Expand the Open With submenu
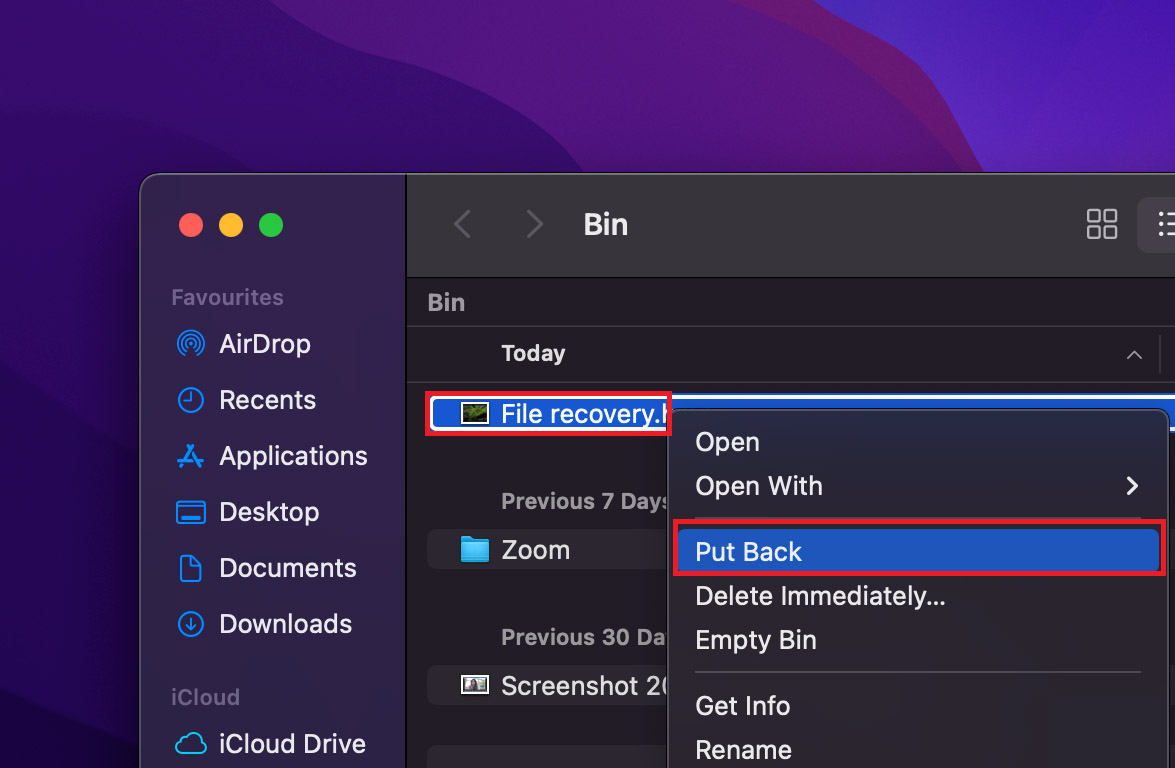The image size is (1175, 768). click(1132, 486)
